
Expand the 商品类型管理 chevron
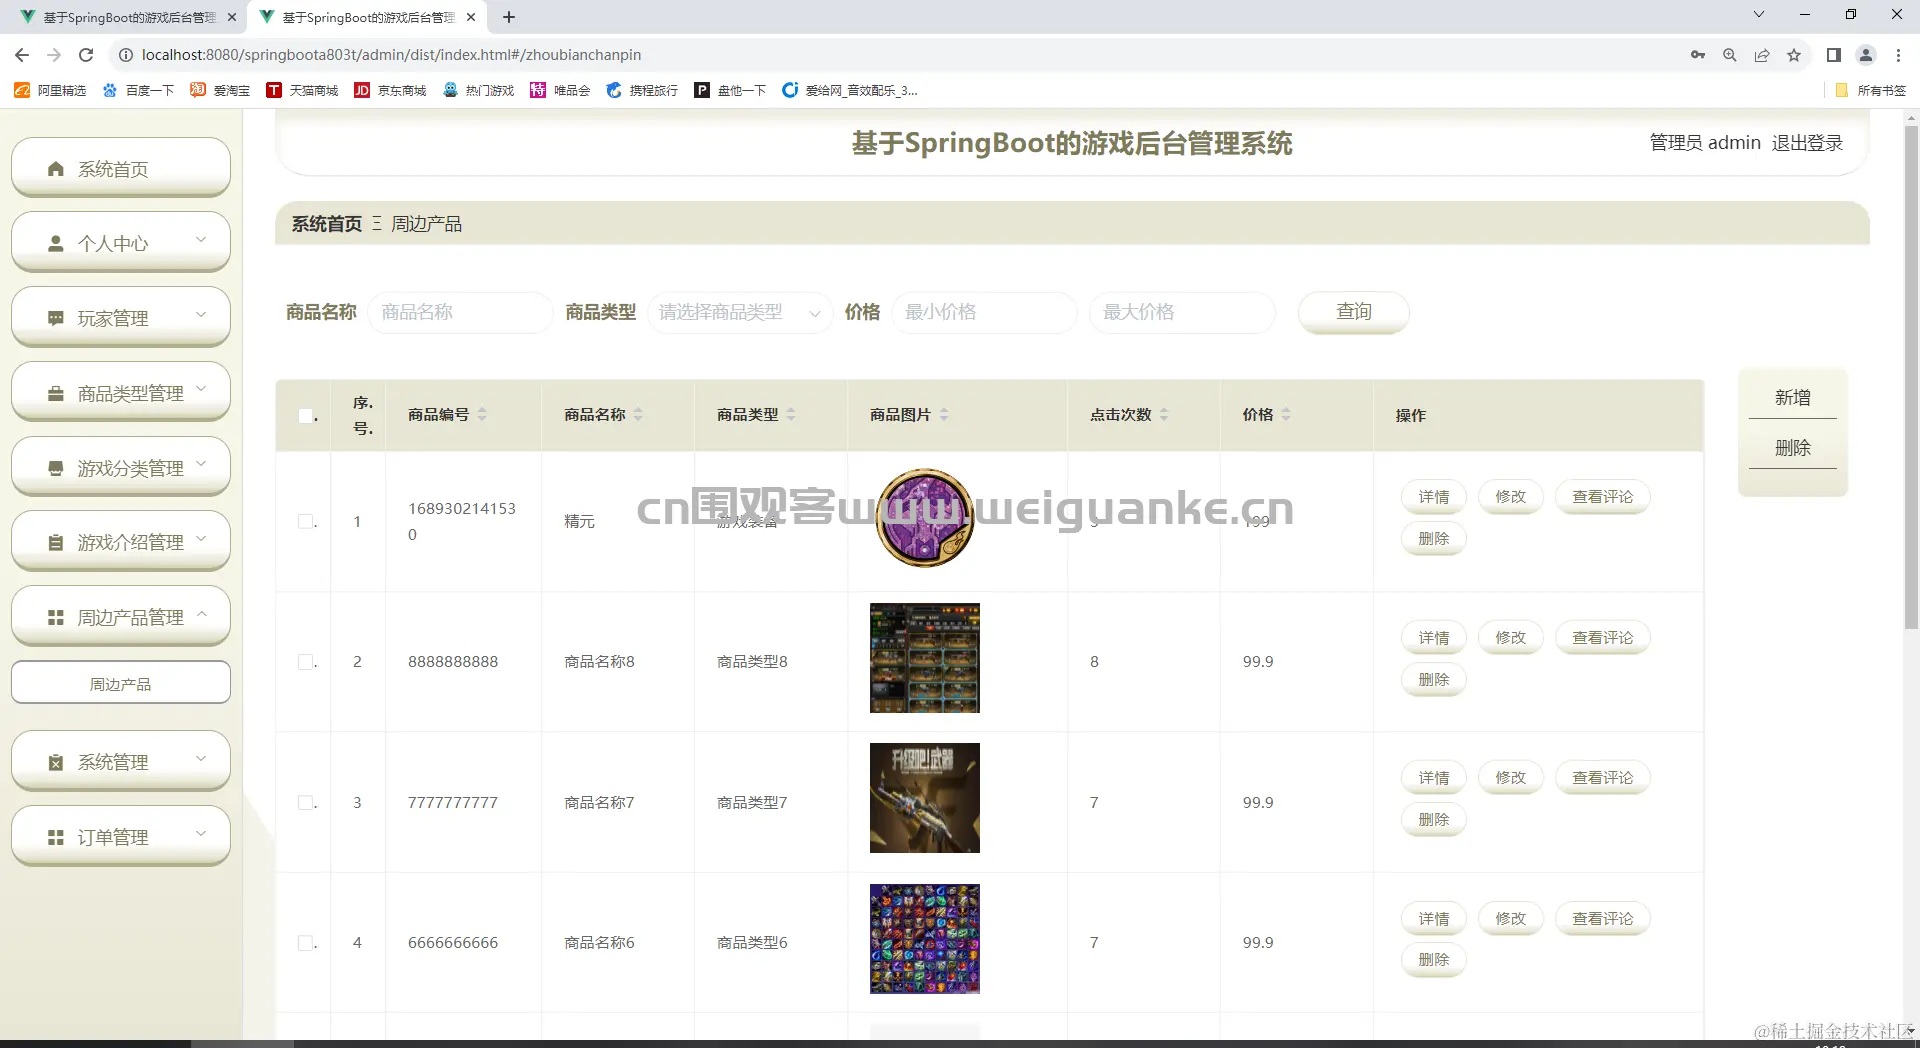click(201, 389)
